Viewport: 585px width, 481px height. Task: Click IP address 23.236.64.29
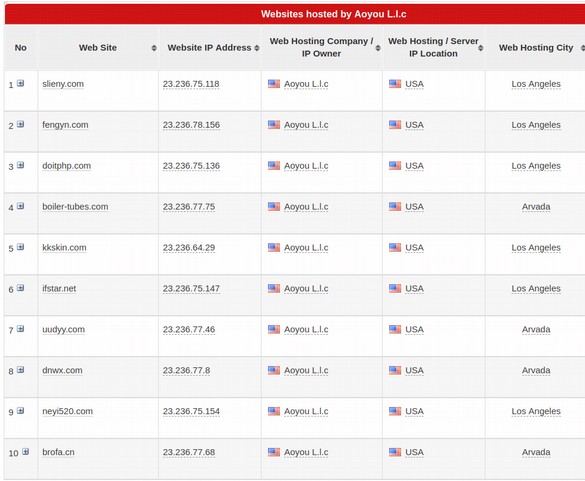[189, 247]
